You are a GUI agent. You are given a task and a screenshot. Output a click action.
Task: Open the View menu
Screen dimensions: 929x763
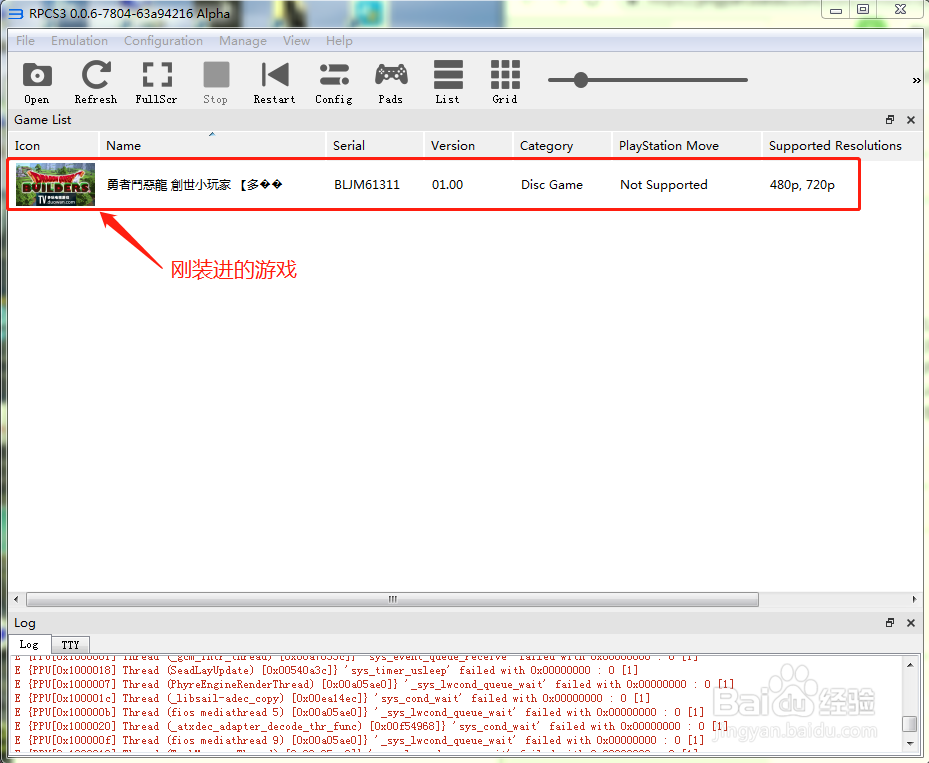(x=296, y=41)
